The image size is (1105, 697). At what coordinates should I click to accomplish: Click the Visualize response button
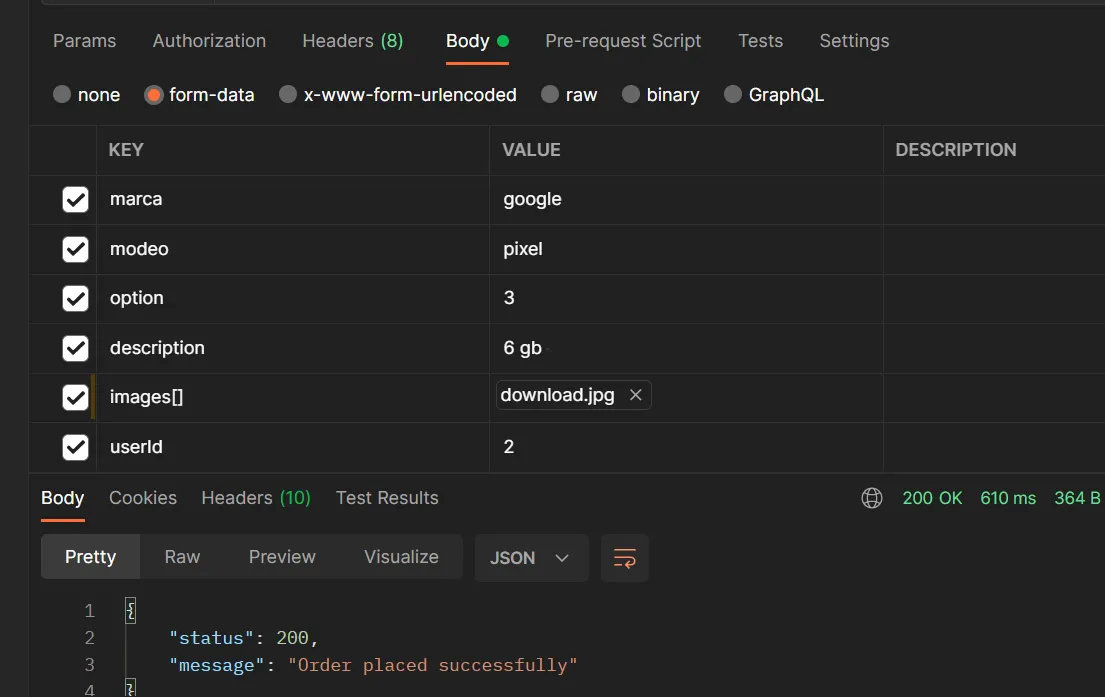(x=401, y=557)
